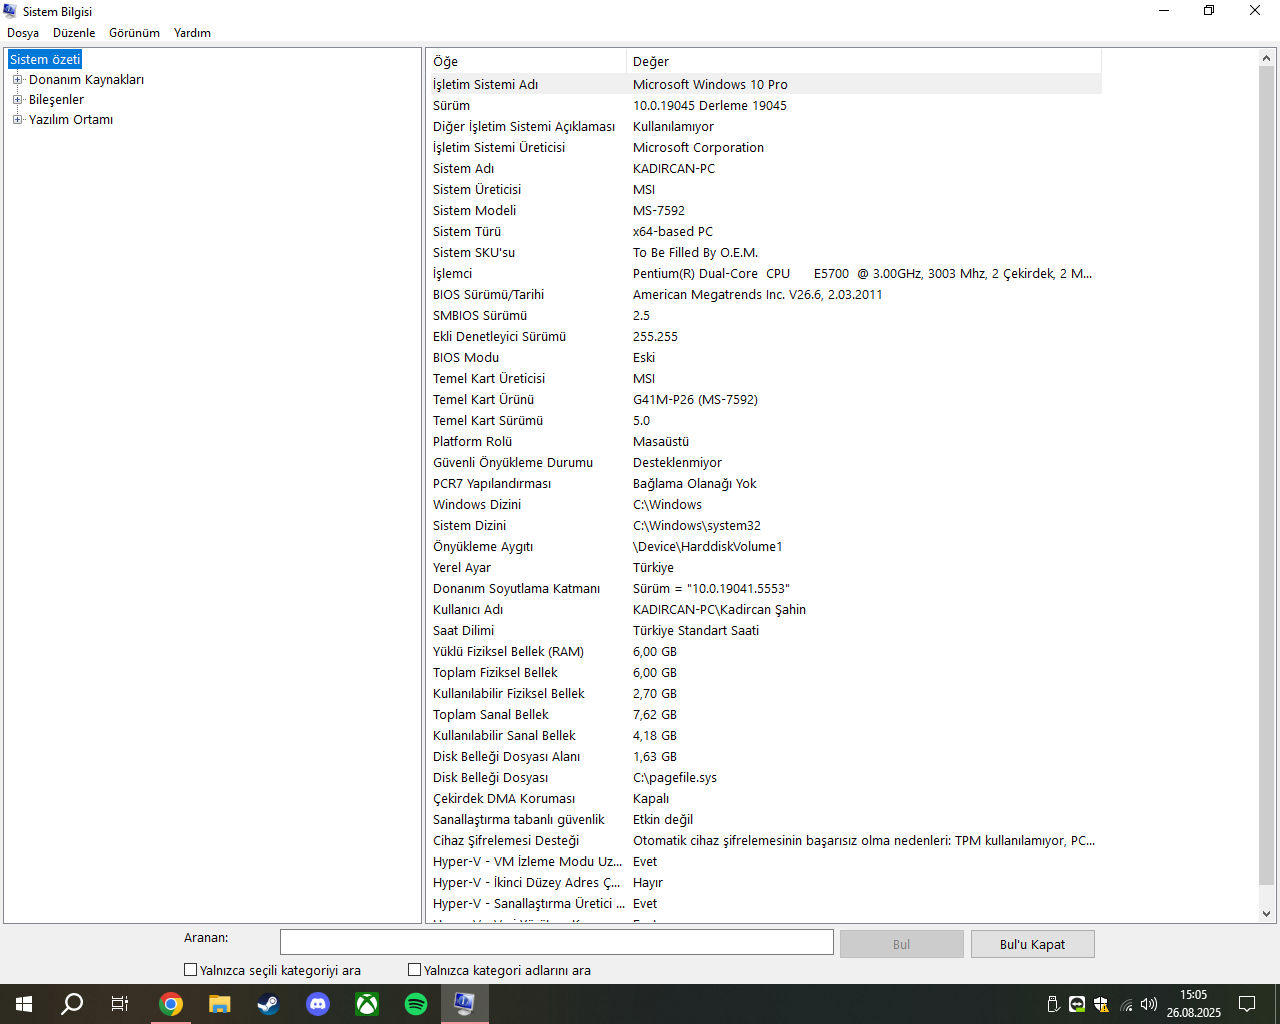Open the Görünüm menu
Viewport: 1280px width, 1024px height.
tap(134, 33)
